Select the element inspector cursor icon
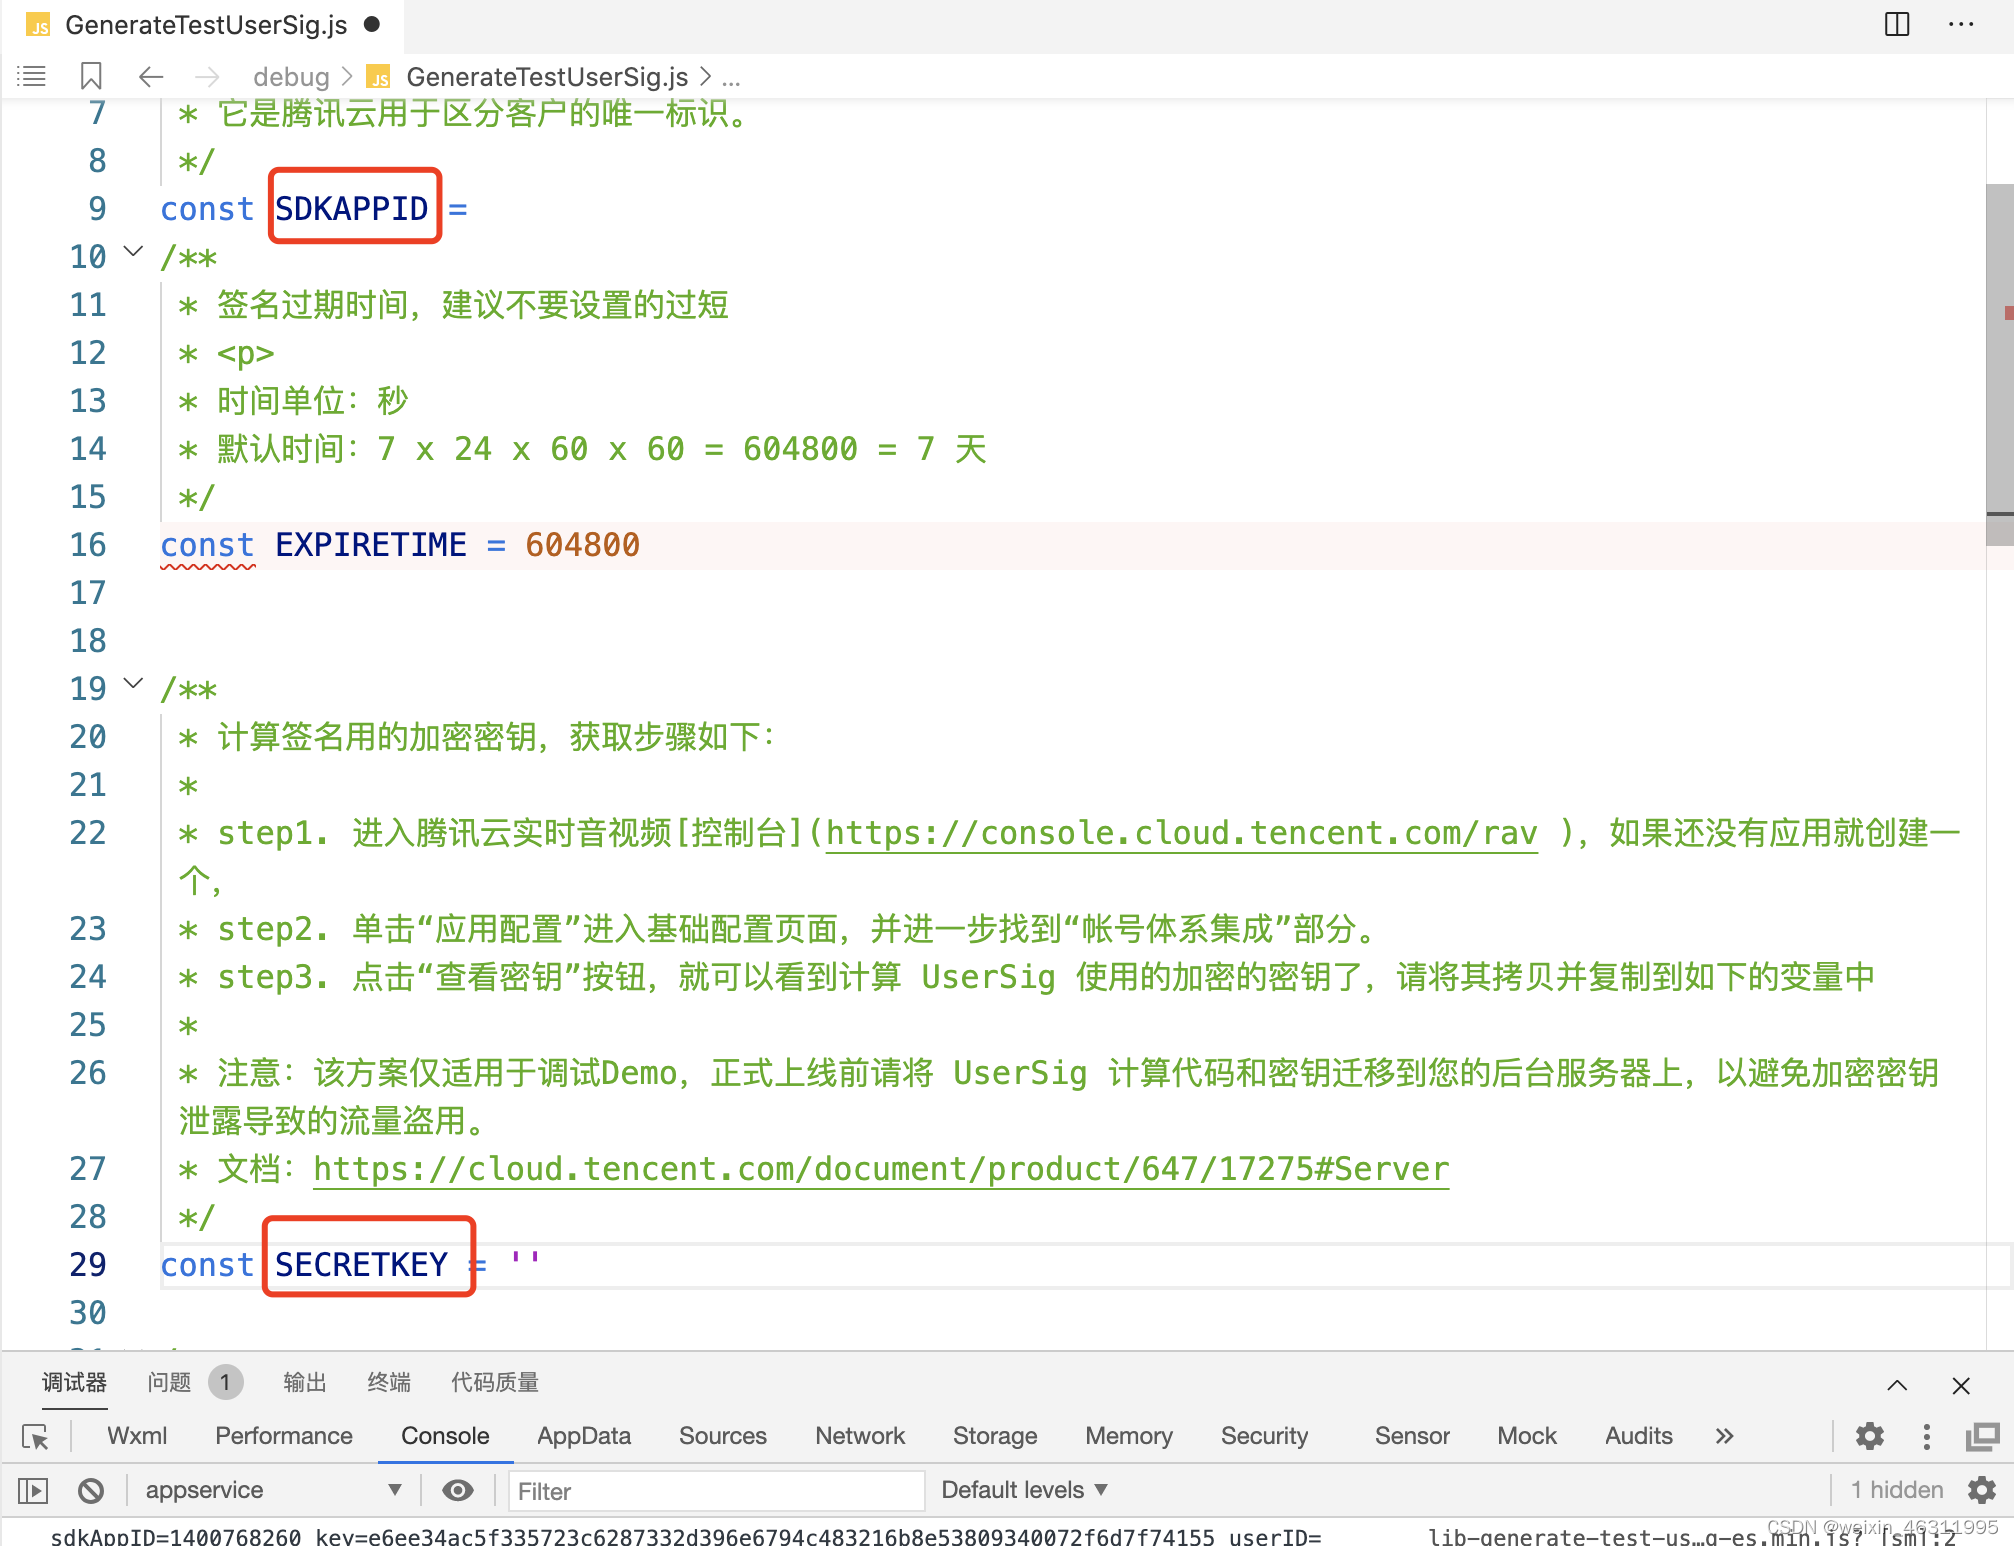Viewport: 2014px width, 1546px height. [35, 1437]
